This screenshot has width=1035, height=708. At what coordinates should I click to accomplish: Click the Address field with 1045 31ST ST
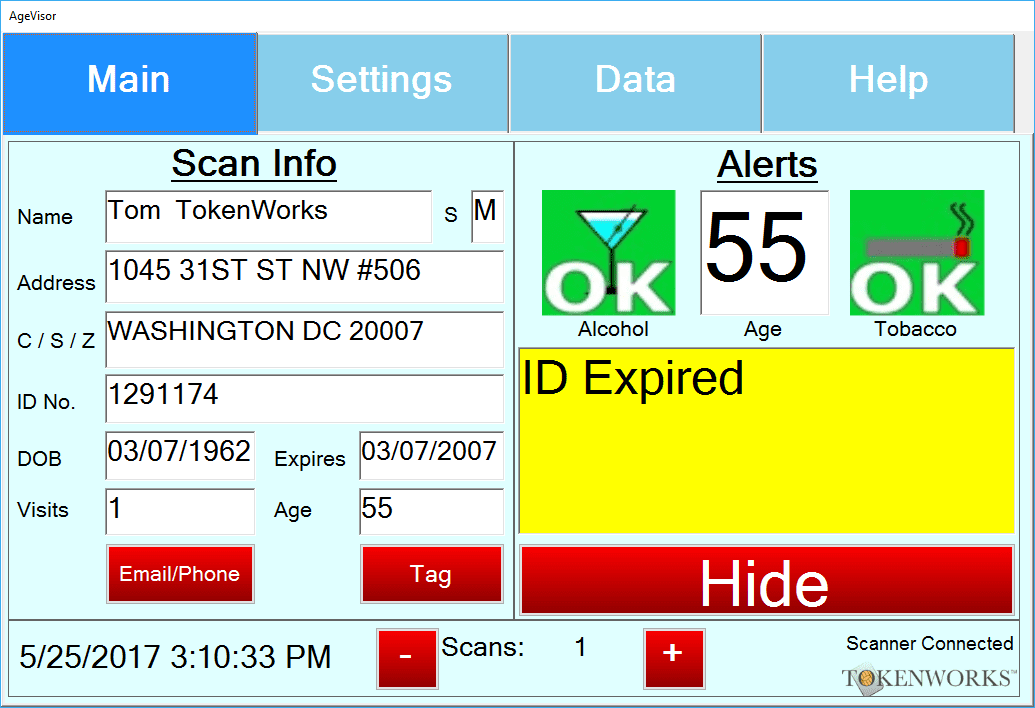304,276
